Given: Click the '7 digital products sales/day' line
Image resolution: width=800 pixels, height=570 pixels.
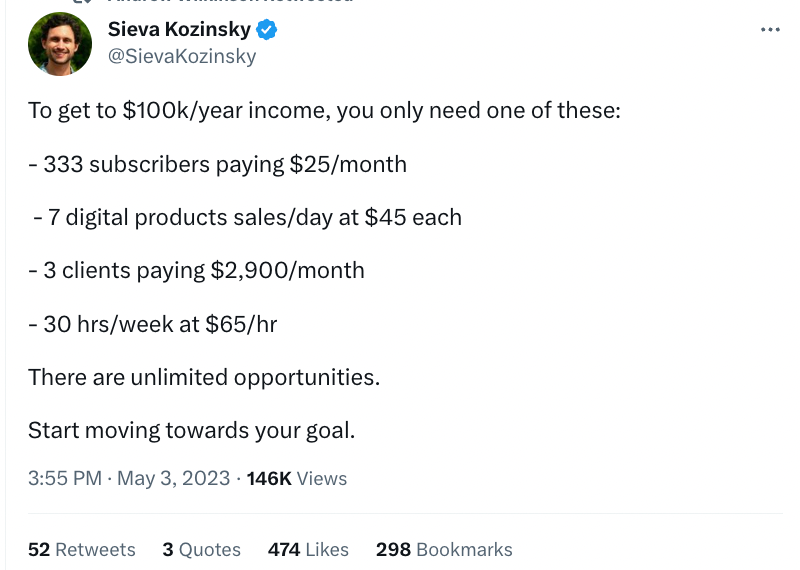Looking at the screenshot, I should pos(247,217).
